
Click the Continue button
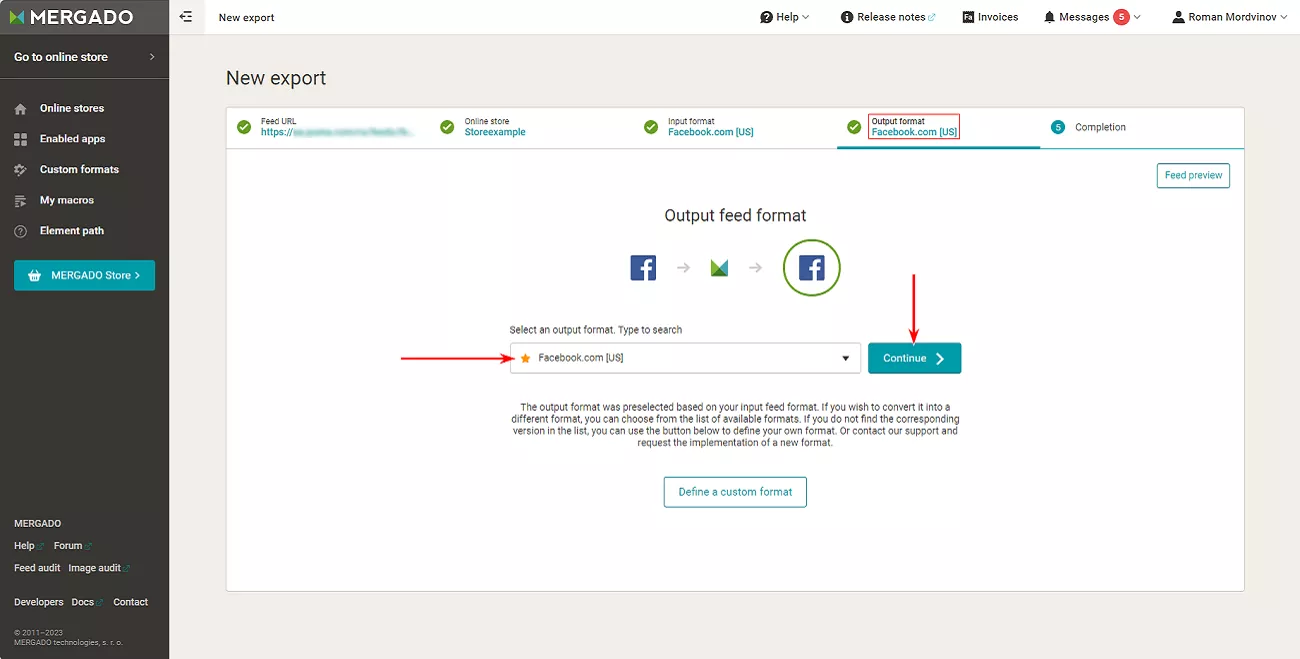point(914,358)
